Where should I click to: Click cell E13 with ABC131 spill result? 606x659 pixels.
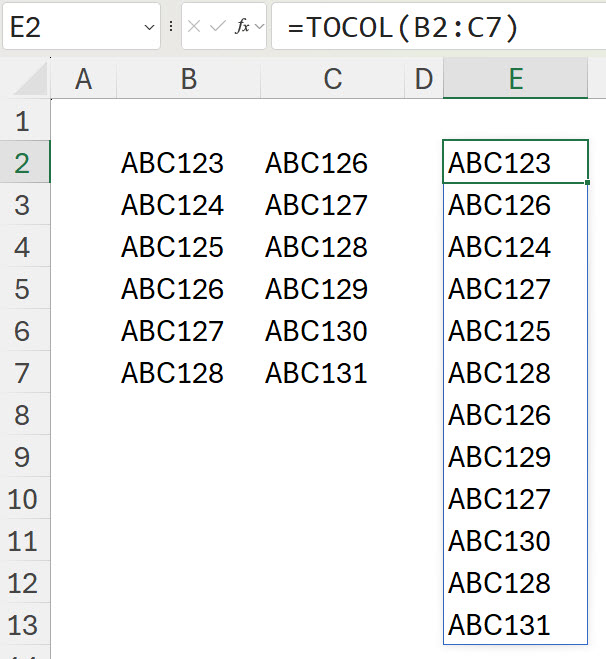[500, 625]
